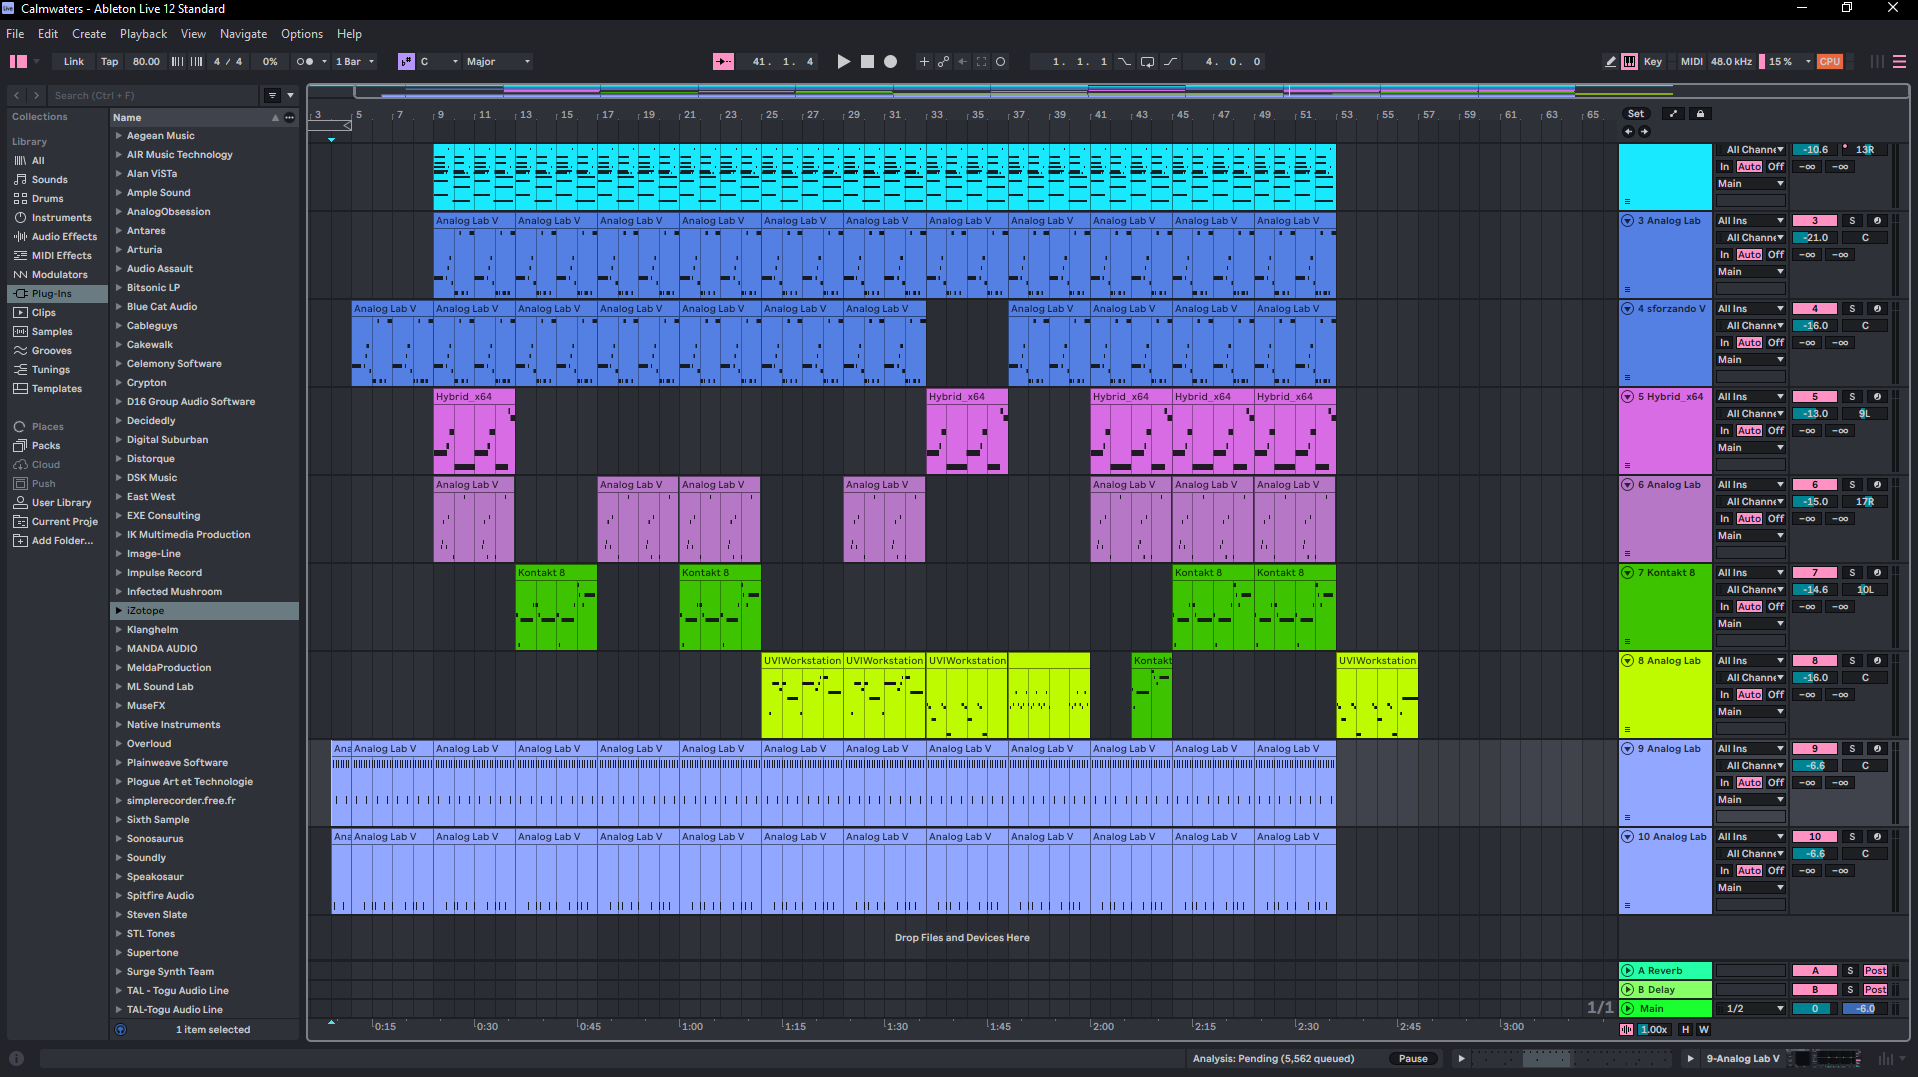This screenshot has width=1918, height=1077.
Task: Click the lock icon beside Set
Action: tap(1700, 114)
